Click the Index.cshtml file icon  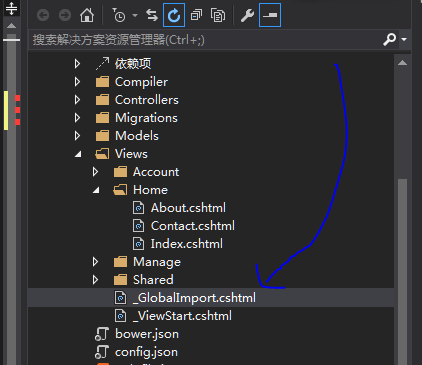139,243
